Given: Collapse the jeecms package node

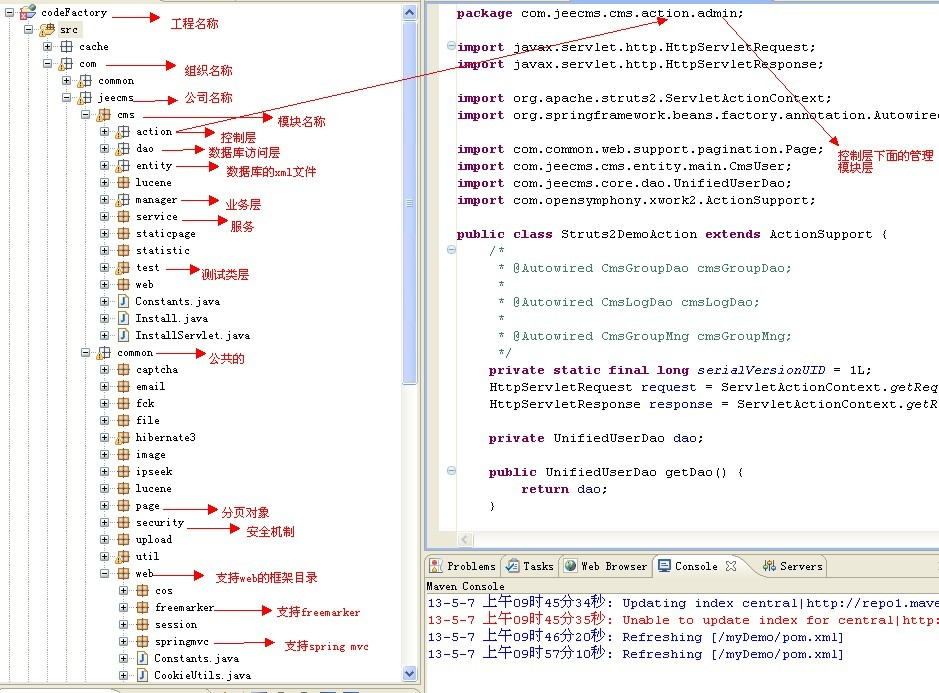Looking at the screenshot, I should (x=67, y=98).
